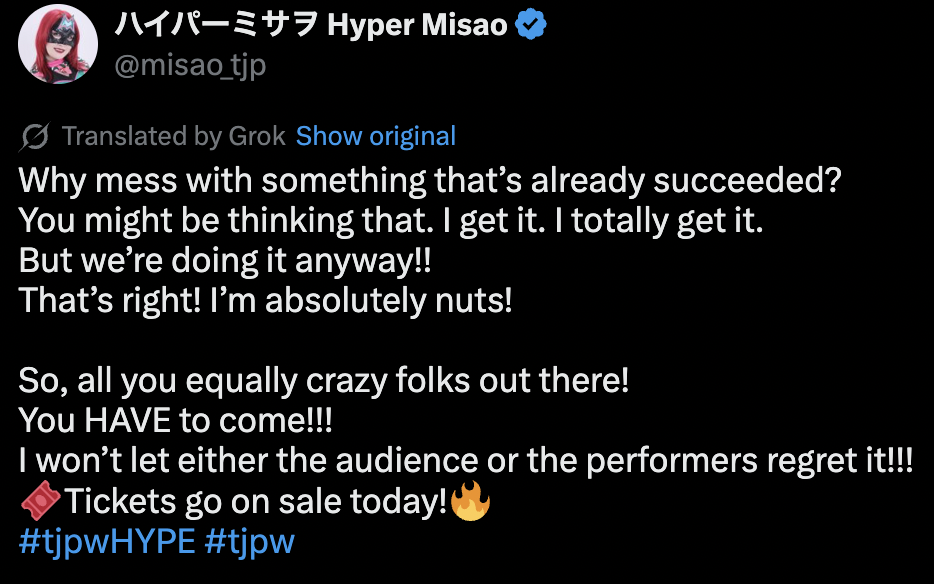Click the 'Hyper Misao' English display name
The image size is (934, 584).
point(417,25)
